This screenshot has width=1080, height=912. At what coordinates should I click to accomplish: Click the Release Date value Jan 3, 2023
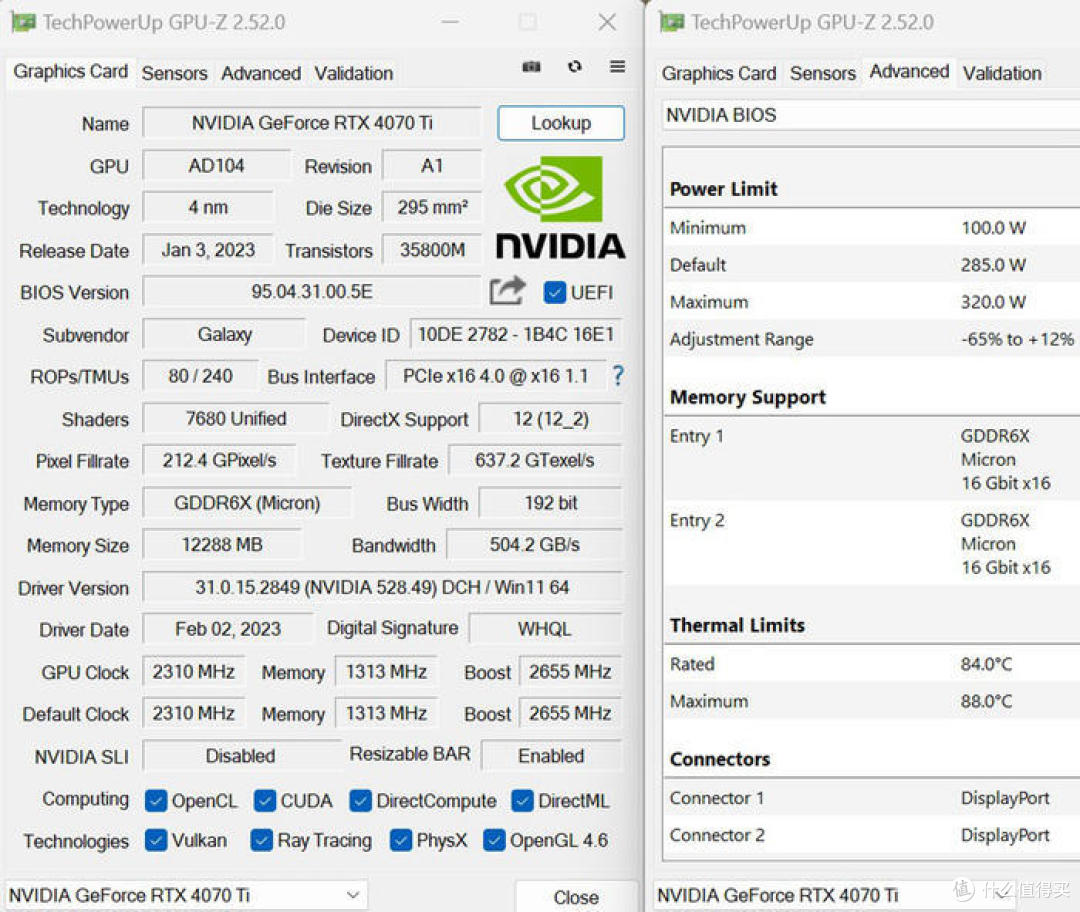coord(208,249)
